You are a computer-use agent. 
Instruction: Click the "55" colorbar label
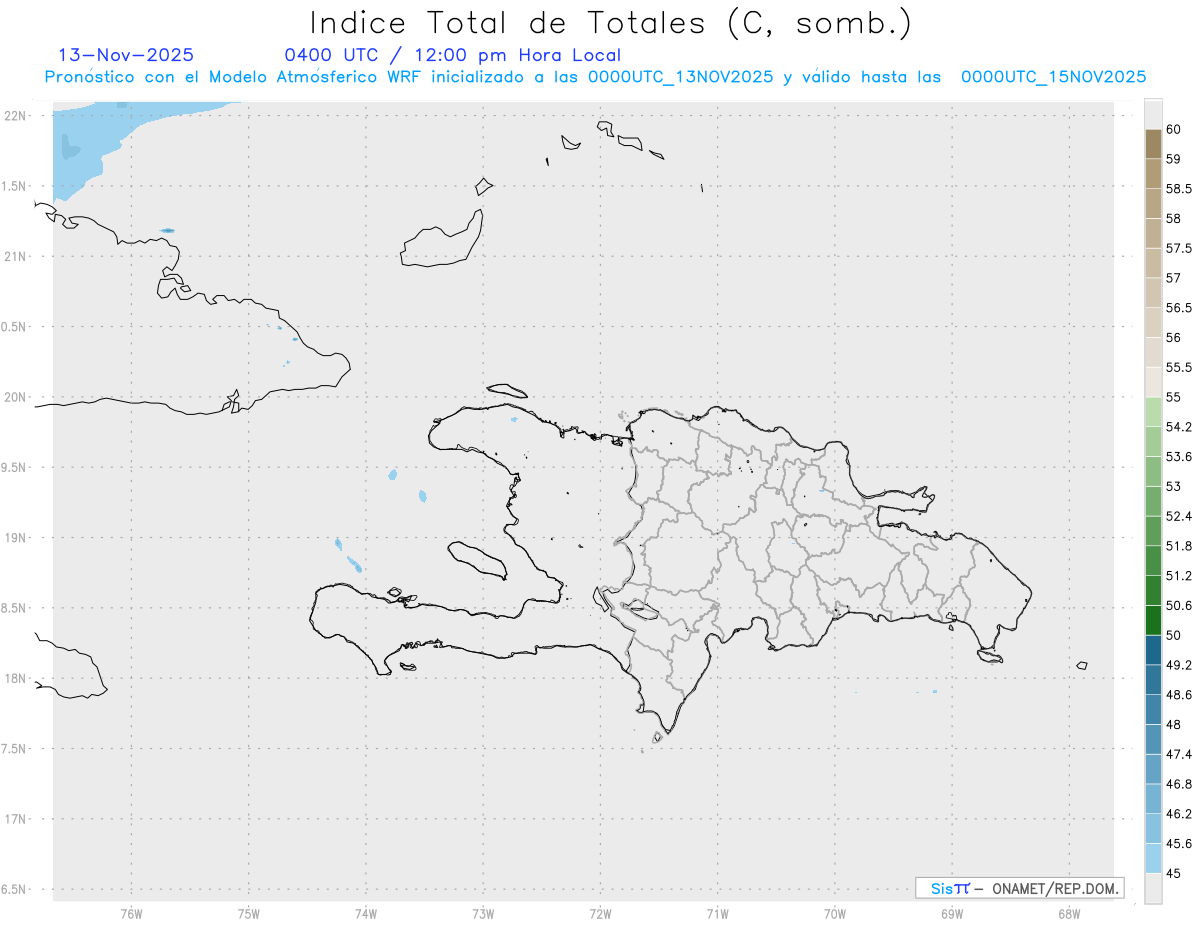[1173, 397]
